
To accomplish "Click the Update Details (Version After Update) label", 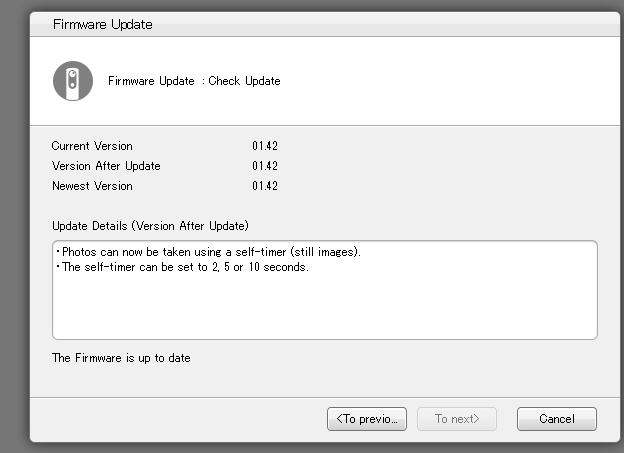I will [x=150, y=226].
